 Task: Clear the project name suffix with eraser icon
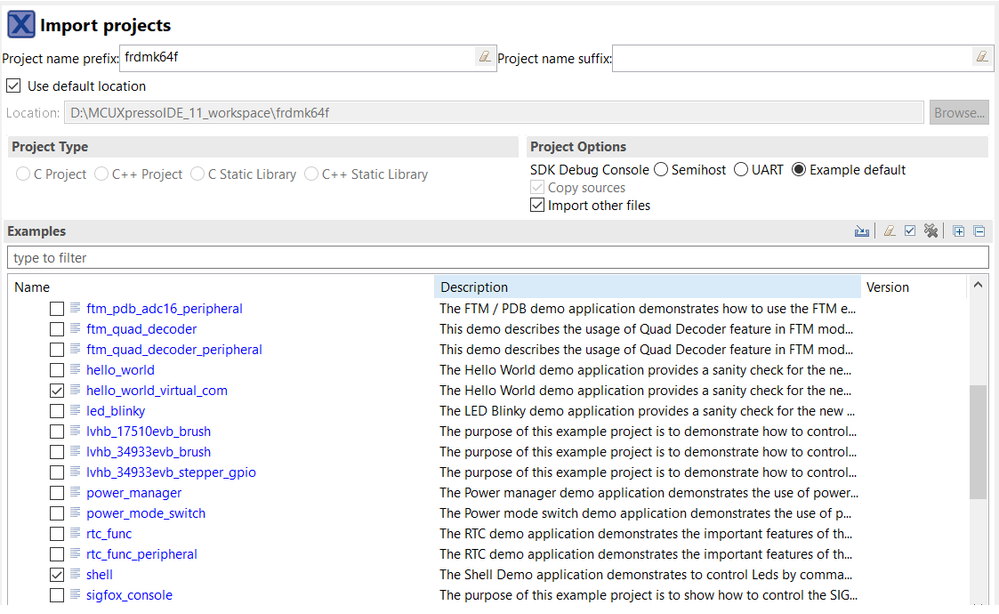[981, 58]
